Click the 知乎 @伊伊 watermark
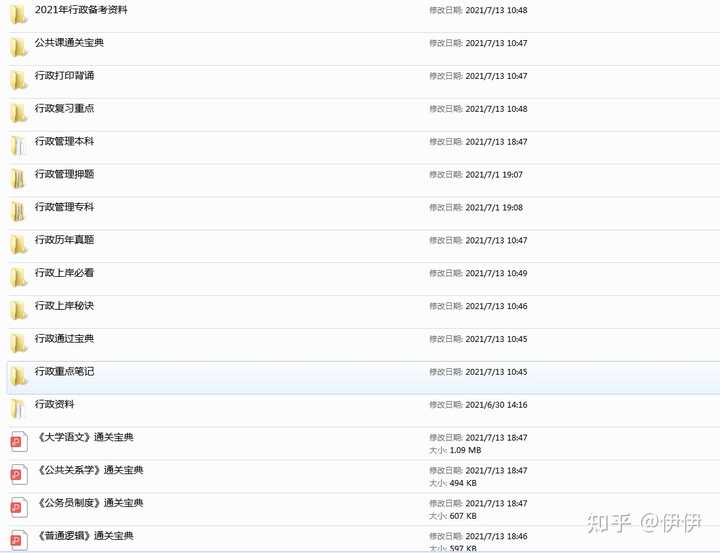The width and height of the screenshot is (720, 553). (x=644, y=523)
